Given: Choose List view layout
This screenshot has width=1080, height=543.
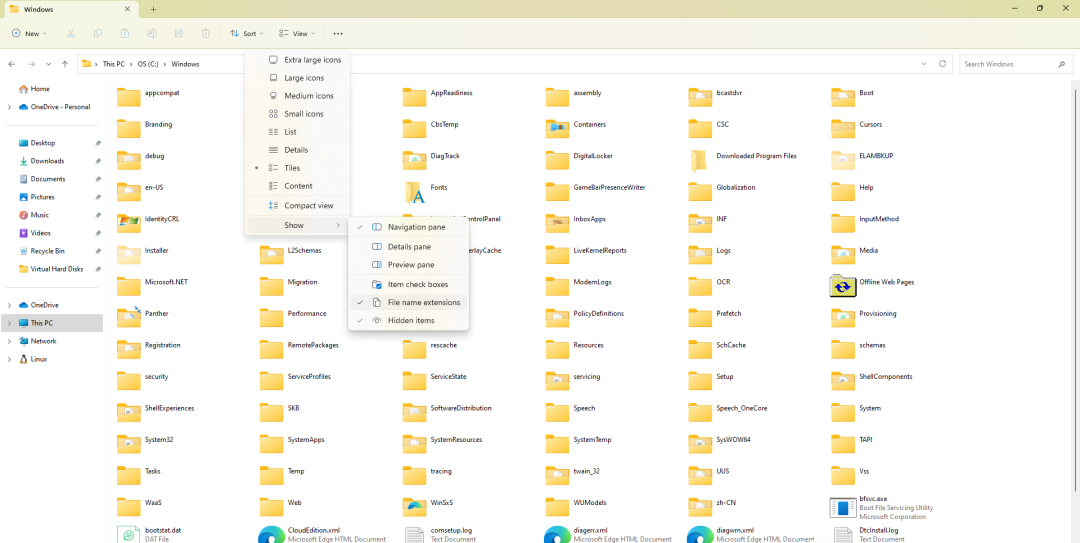Looking at the screenshot, I should [298, 132].
